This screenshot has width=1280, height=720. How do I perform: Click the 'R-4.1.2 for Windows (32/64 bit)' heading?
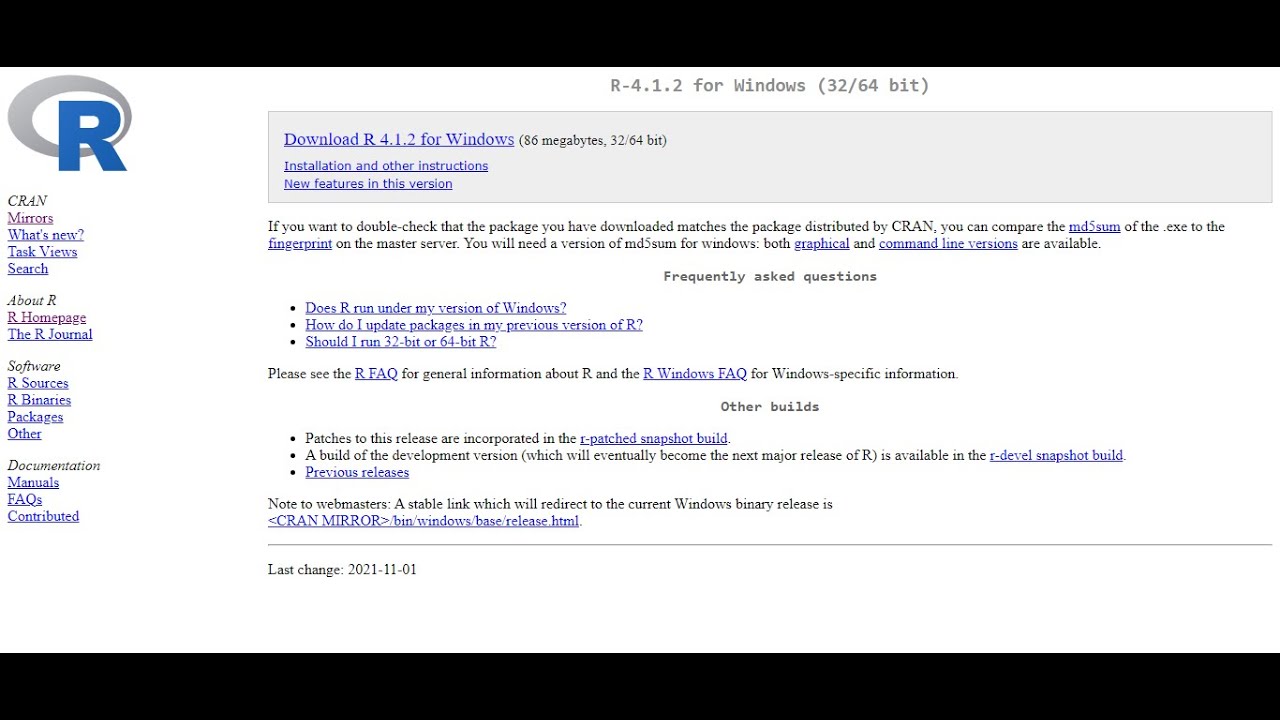tap(770, 86)
